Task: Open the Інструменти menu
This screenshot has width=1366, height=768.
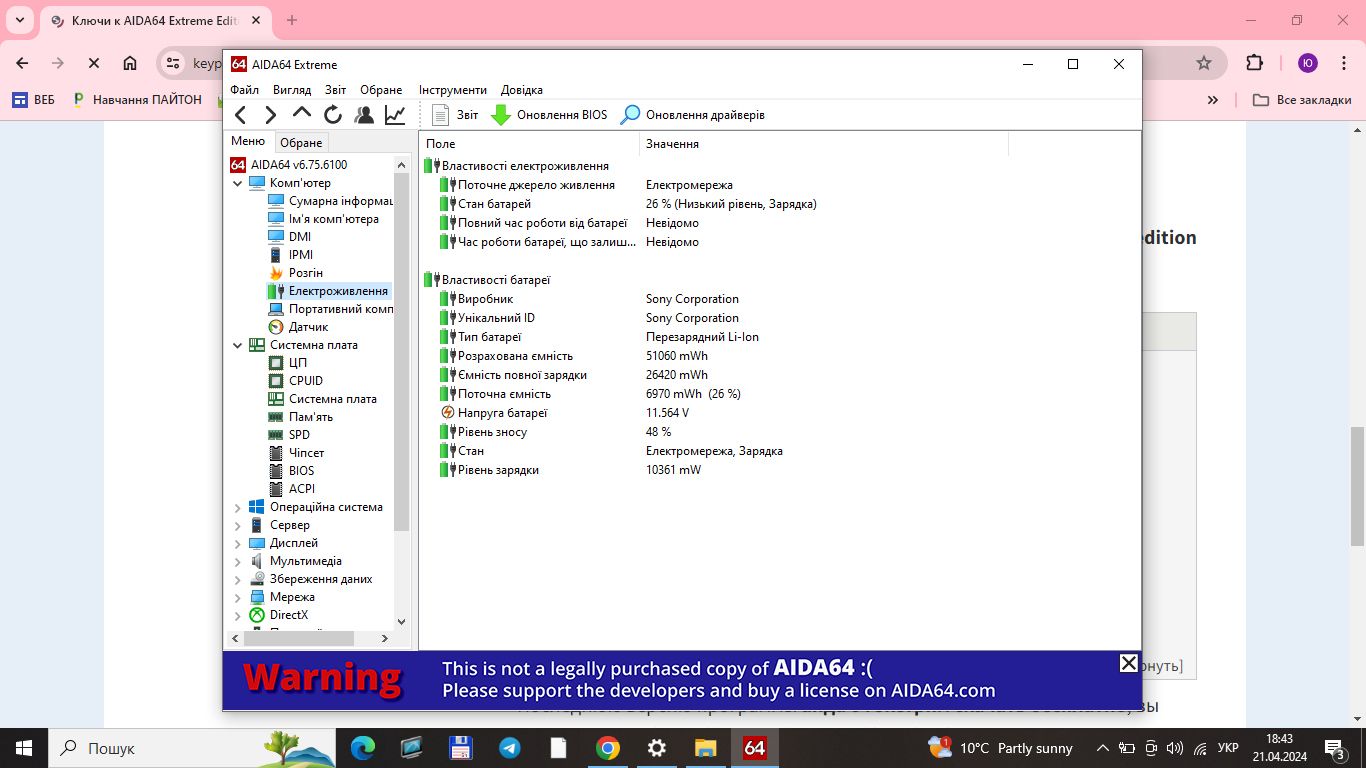Action: 453,90
